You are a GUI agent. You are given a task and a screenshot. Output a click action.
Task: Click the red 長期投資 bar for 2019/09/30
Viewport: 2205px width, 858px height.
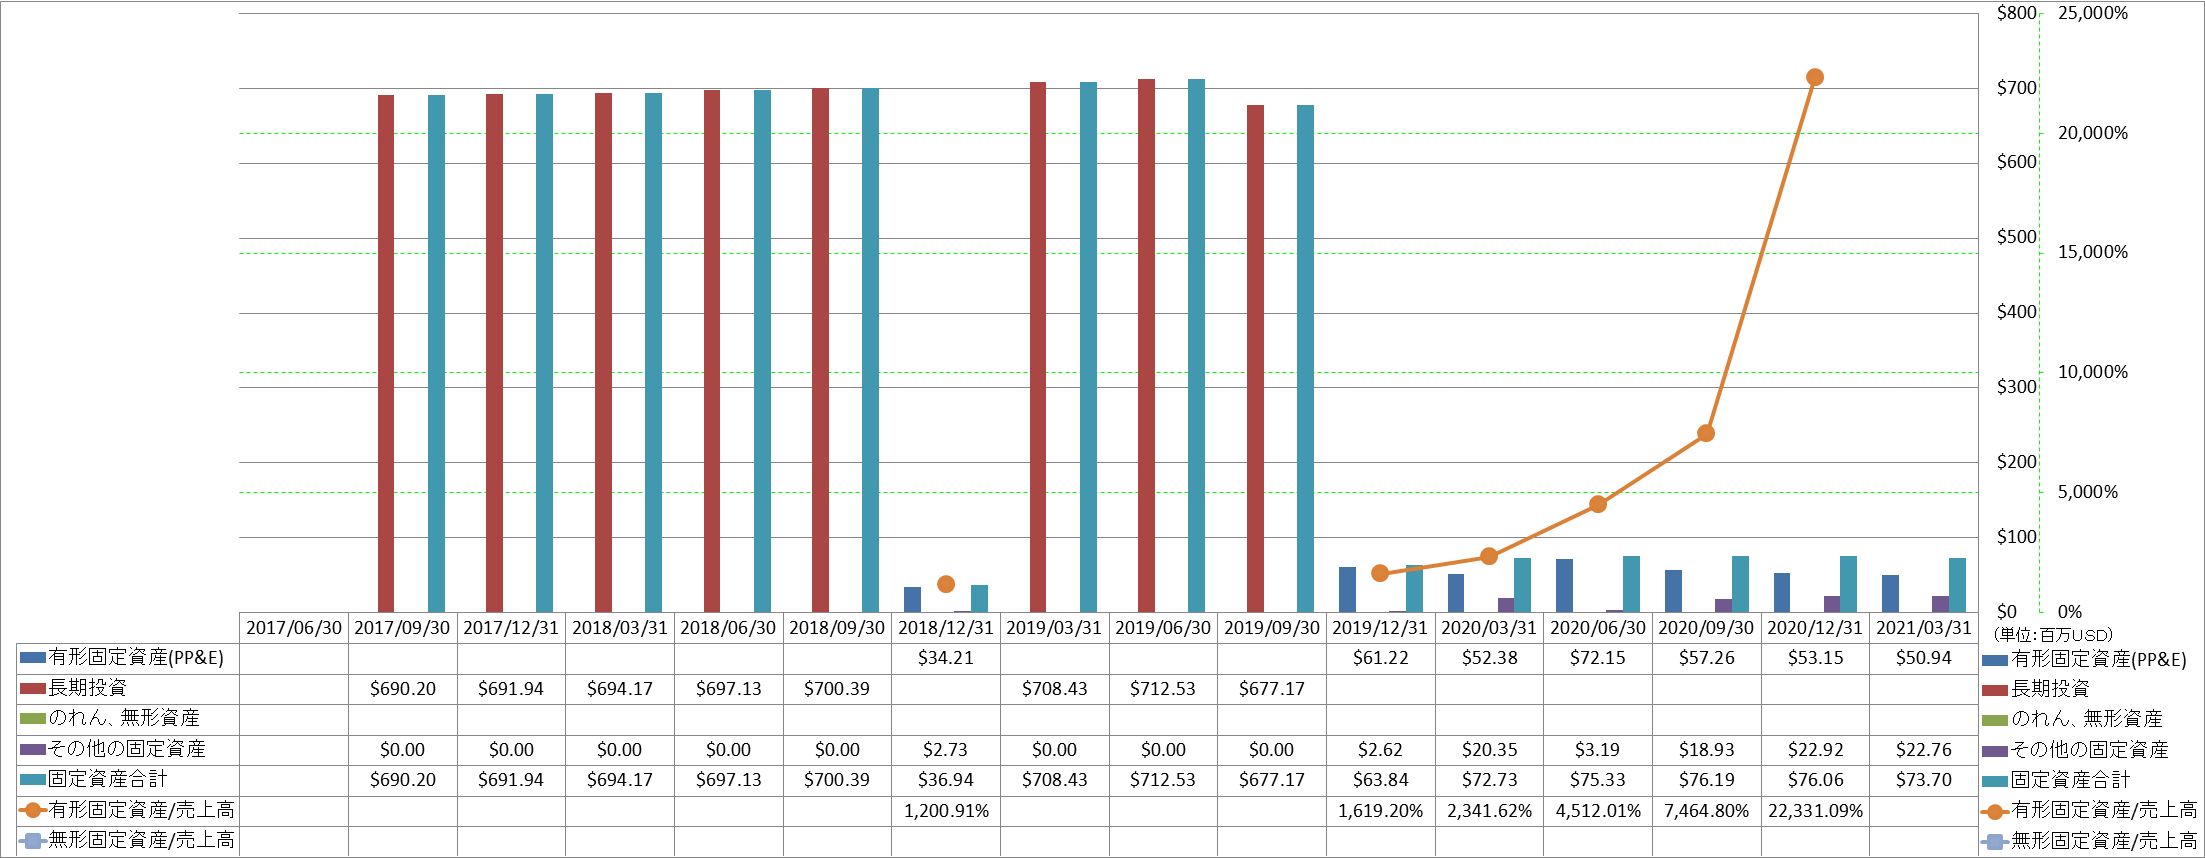(1255, 358)
